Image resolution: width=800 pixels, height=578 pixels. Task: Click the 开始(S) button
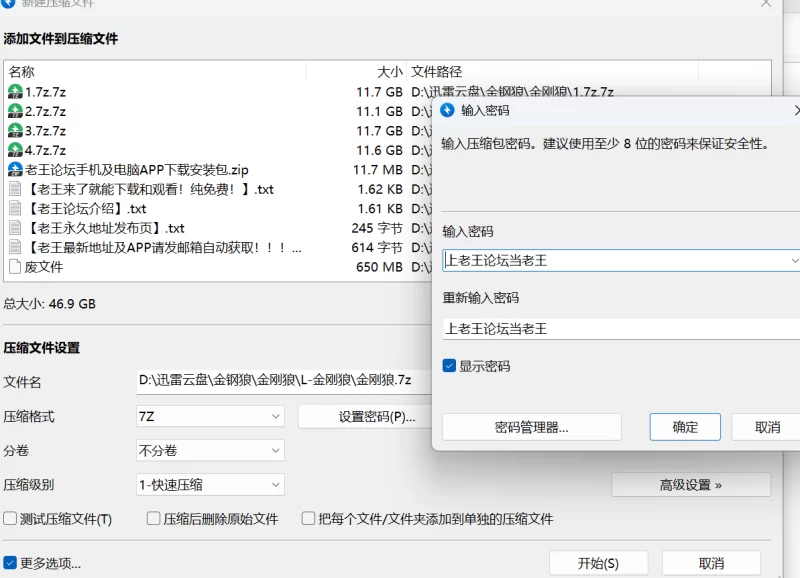[598, 563]
